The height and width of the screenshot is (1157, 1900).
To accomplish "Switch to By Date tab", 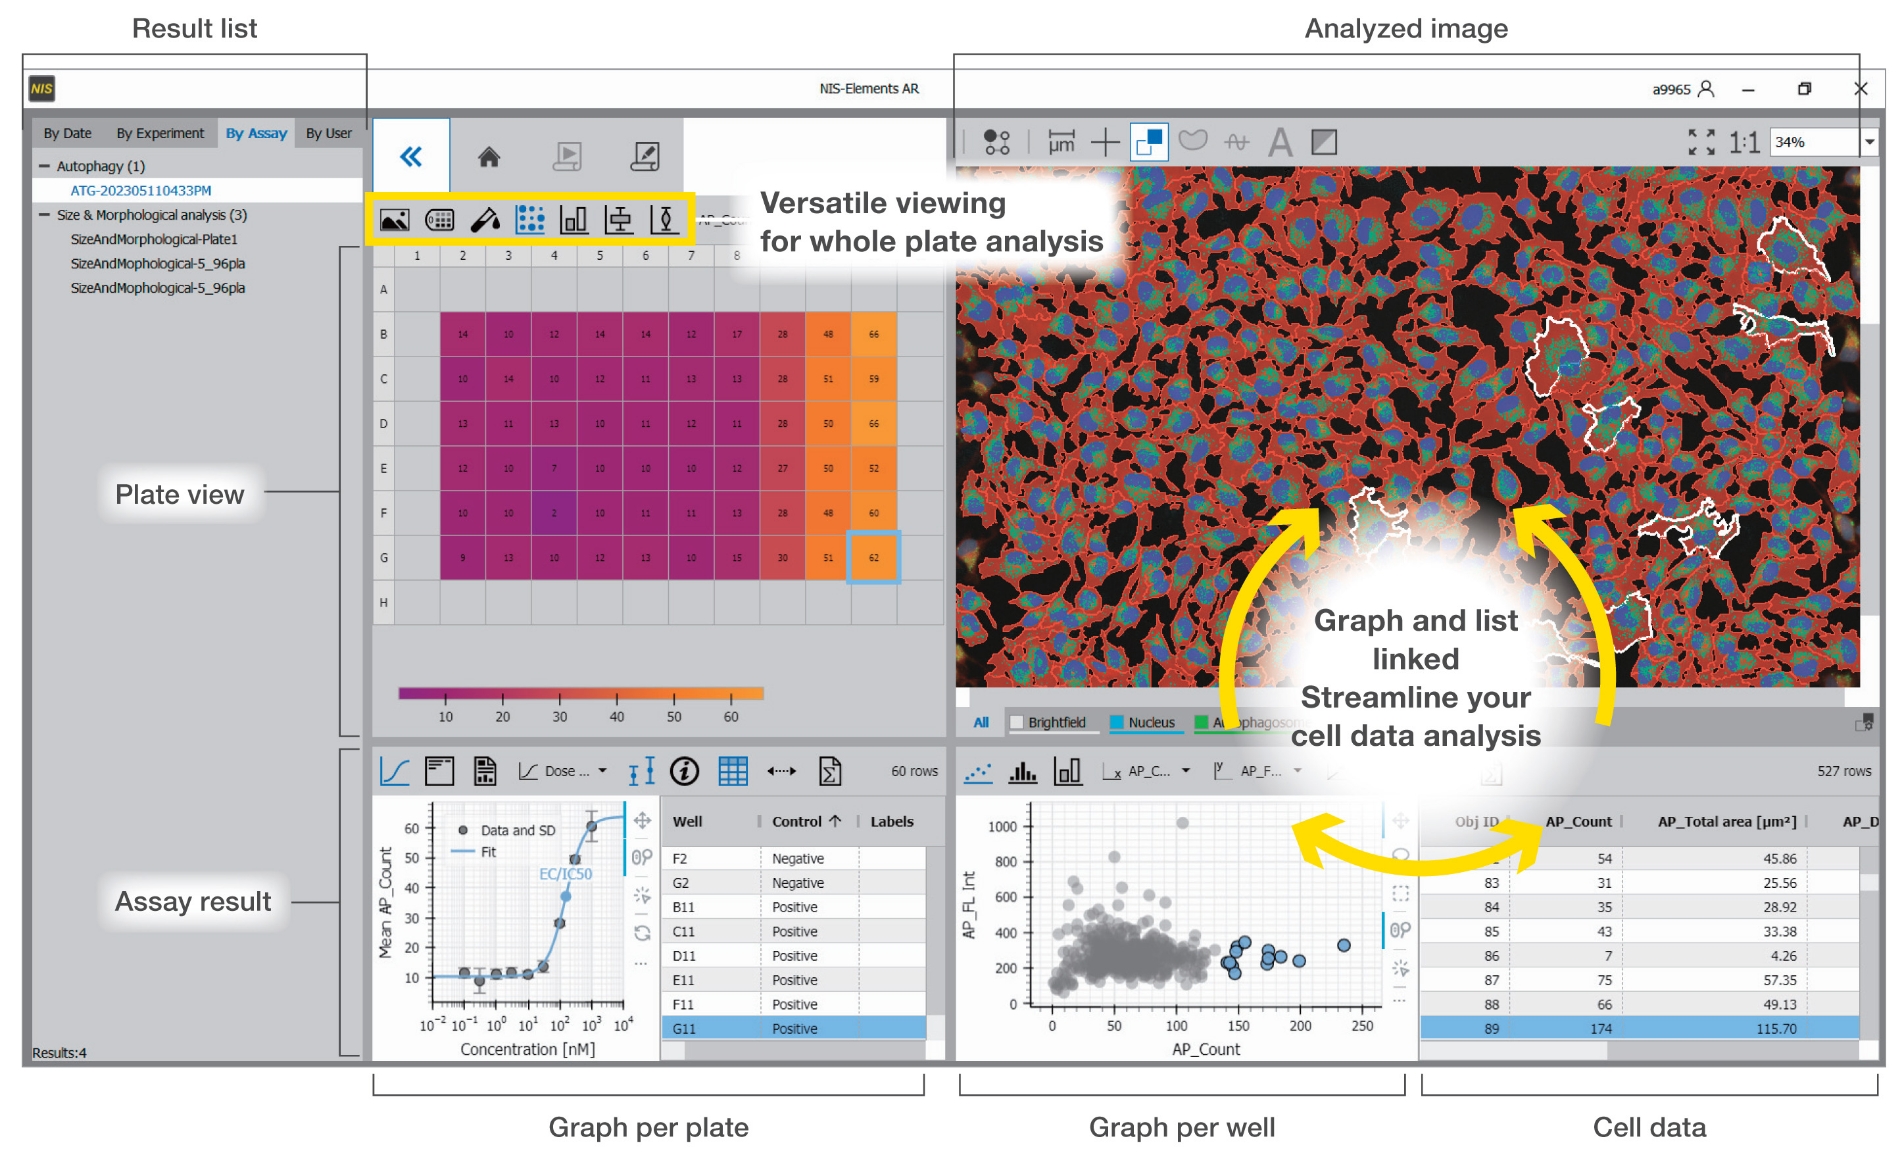I will coord(67,133).
